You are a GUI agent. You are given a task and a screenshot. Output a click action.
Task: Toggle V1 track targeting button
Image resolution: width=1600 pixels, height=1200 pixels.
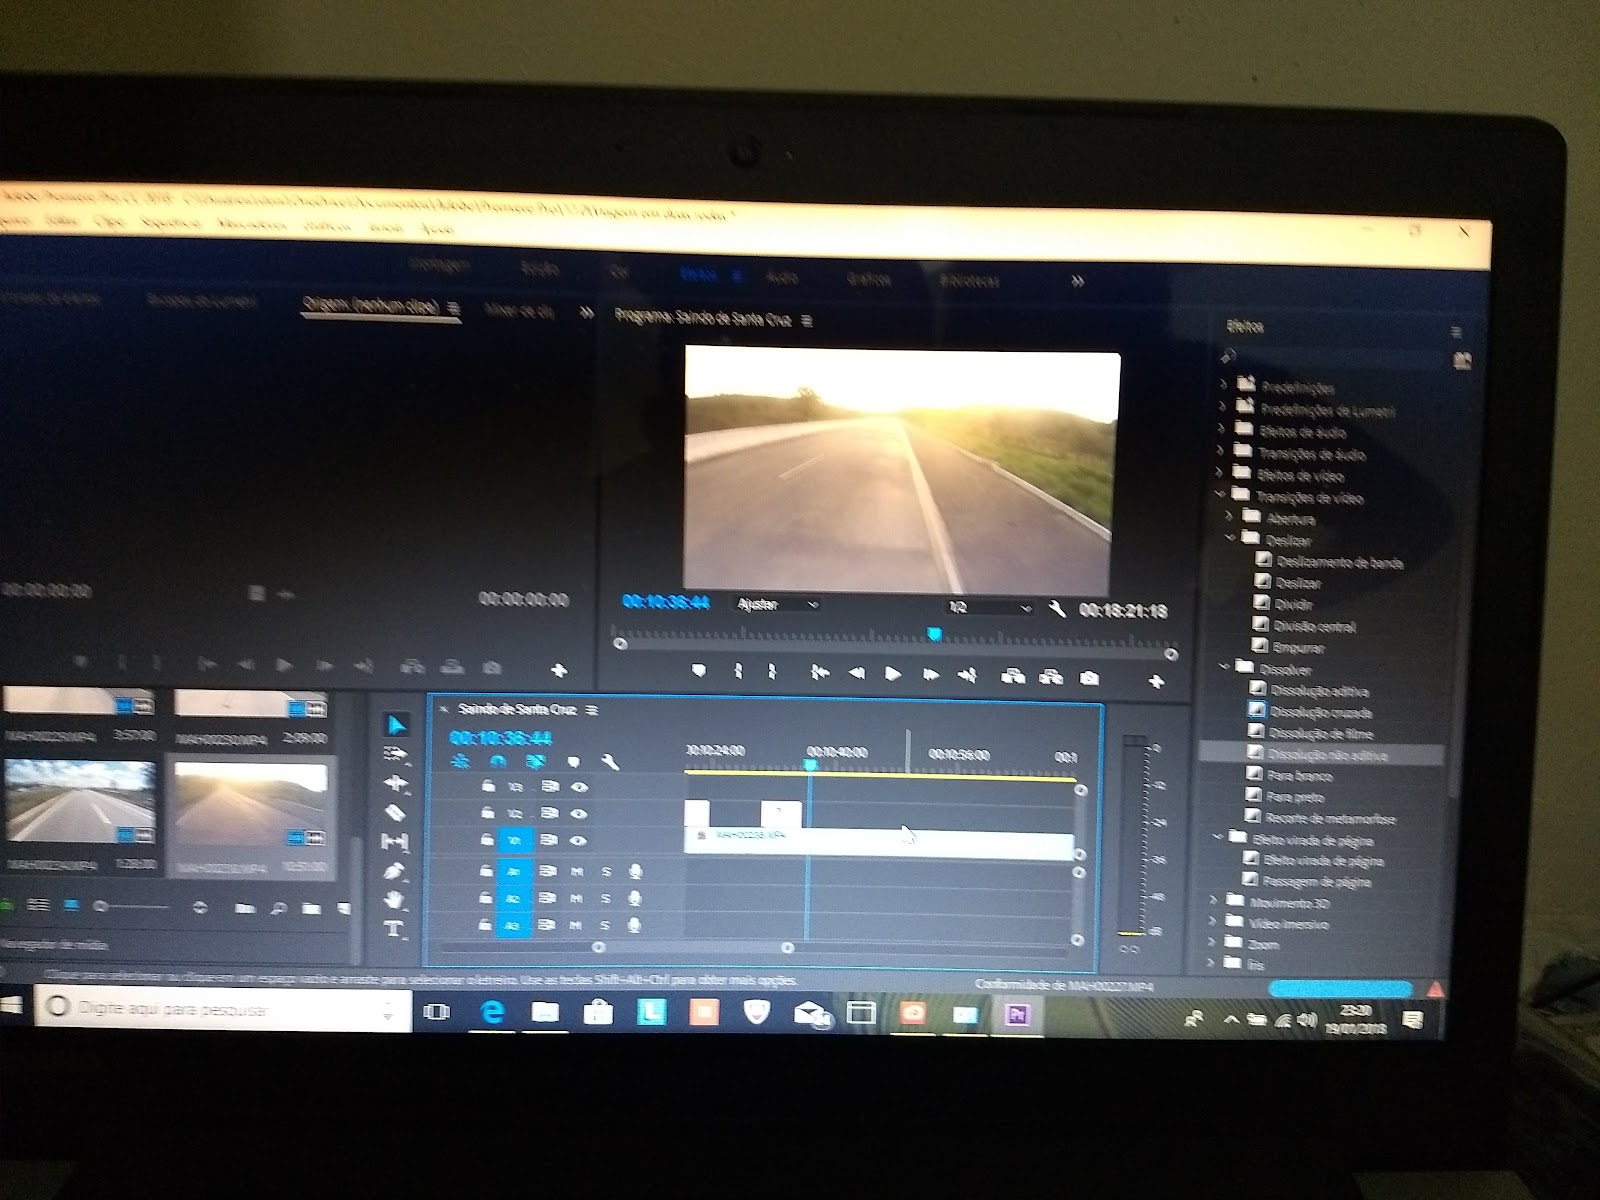pos(516,841)
